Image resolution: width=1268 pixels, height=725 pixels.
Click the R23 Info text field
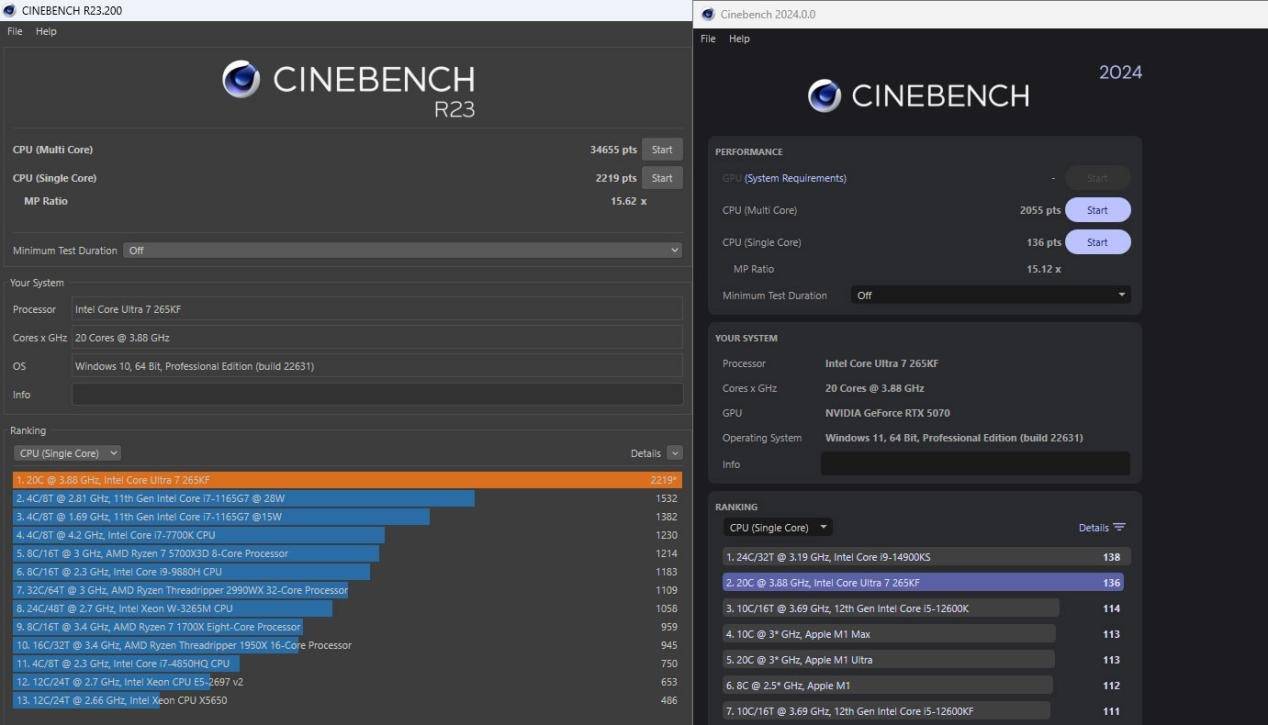point(377,394)
